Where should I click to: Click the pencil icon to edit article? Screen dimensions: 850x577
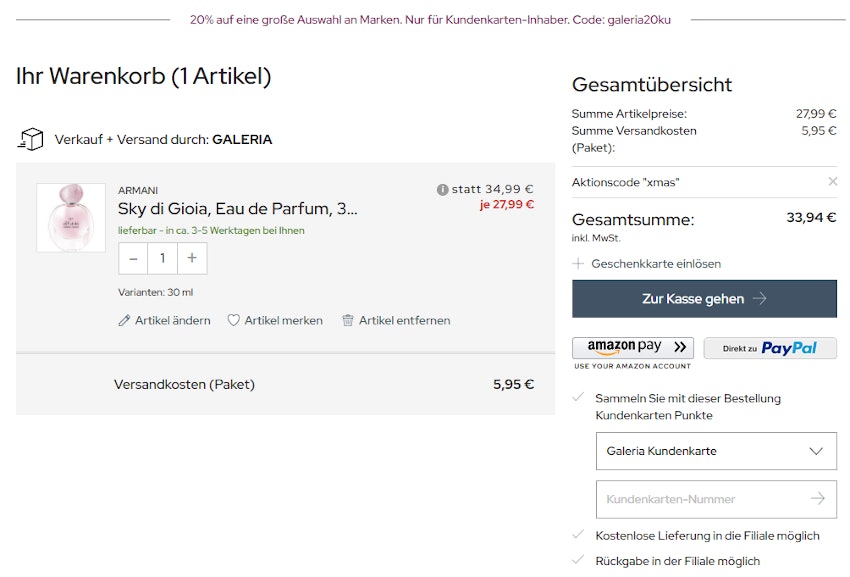[125, 321]
